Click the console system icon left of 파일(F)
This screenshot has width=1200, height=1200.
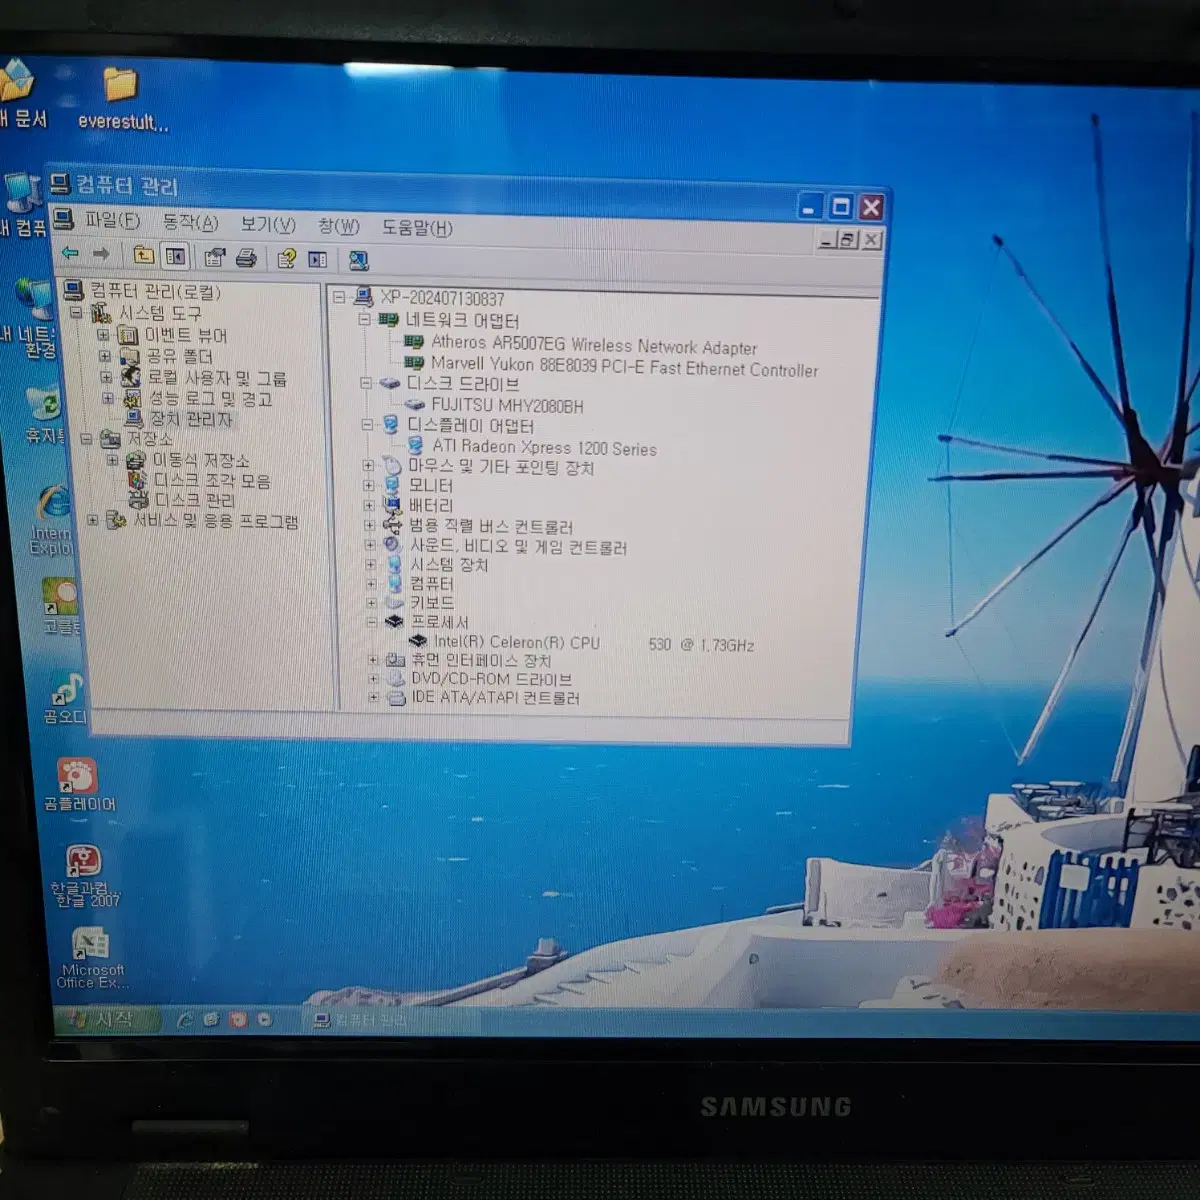point(63,219)
